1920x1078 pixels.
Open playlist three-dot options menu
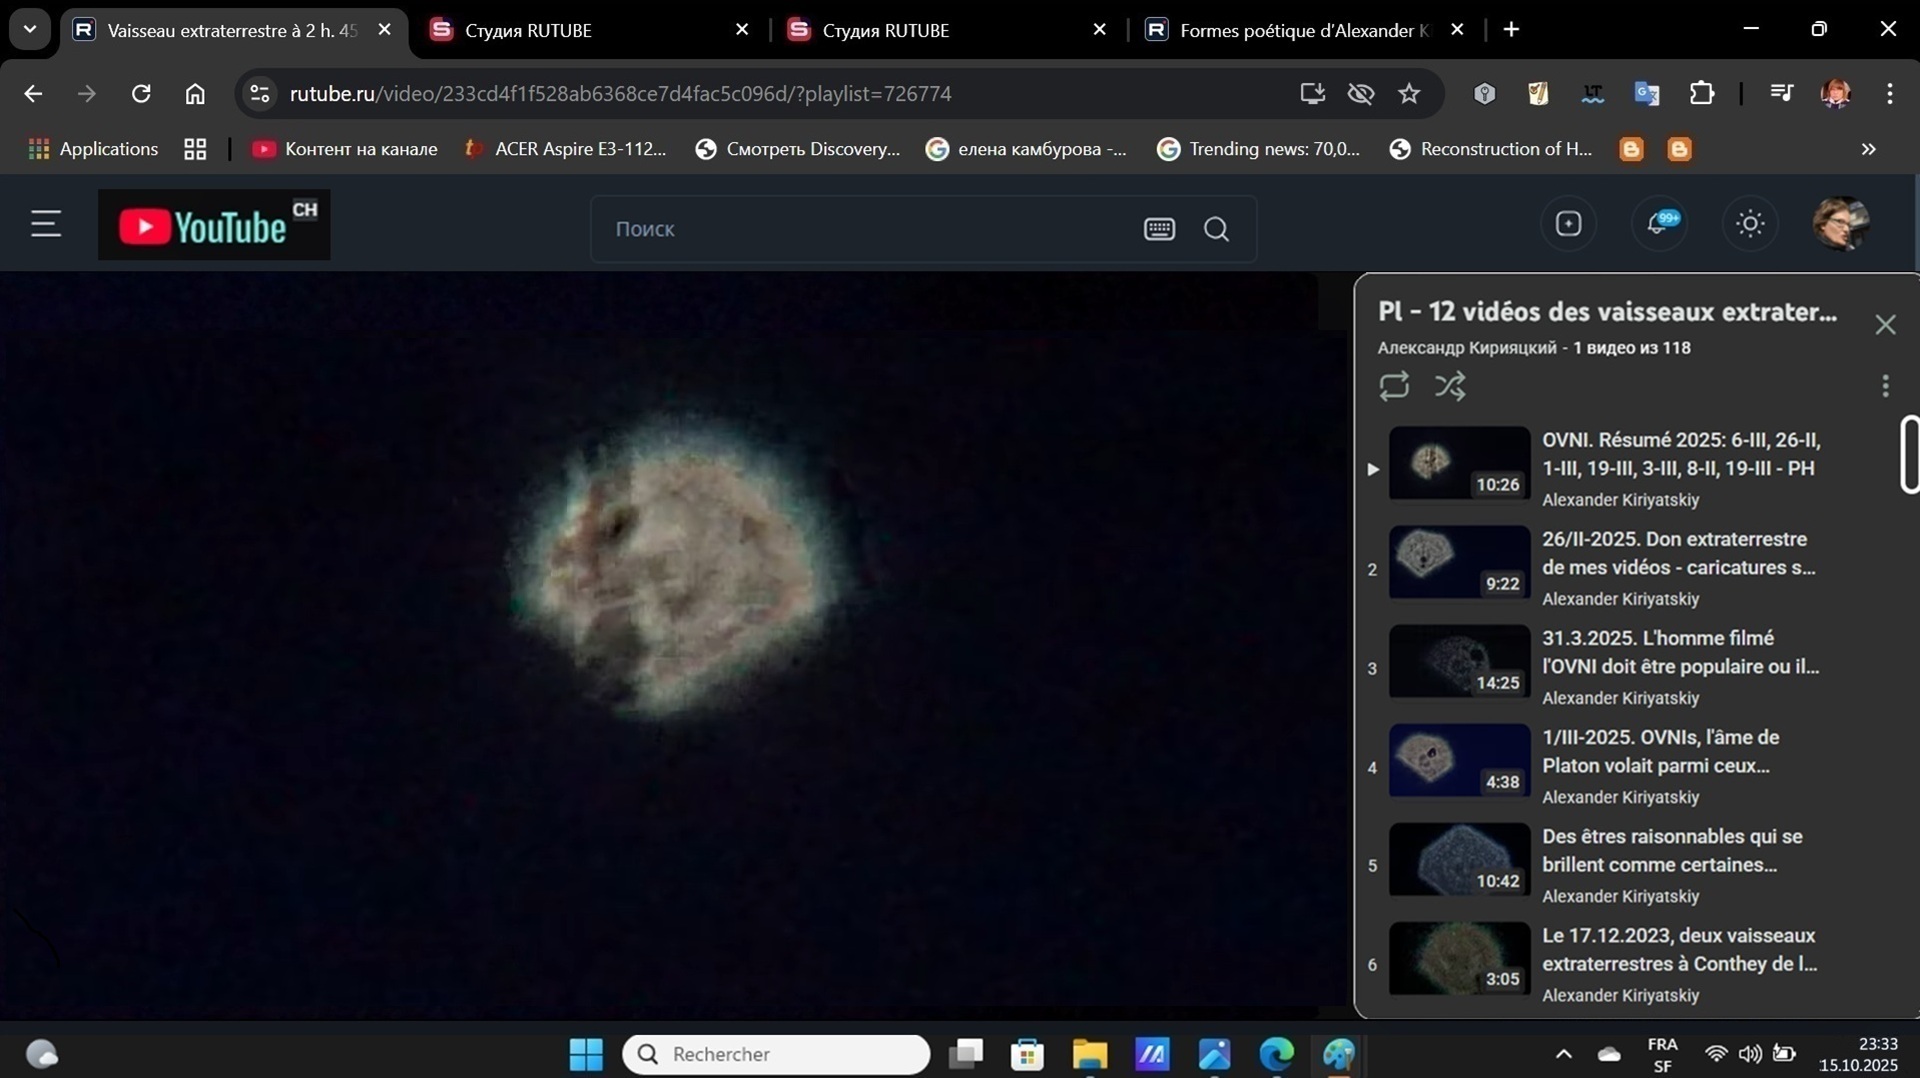click(x=1885, y=386)
